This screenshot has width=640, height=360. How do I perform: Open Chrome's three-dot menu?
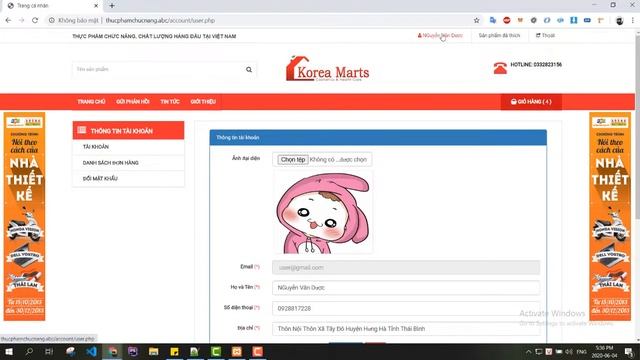(x=633, y=20)
